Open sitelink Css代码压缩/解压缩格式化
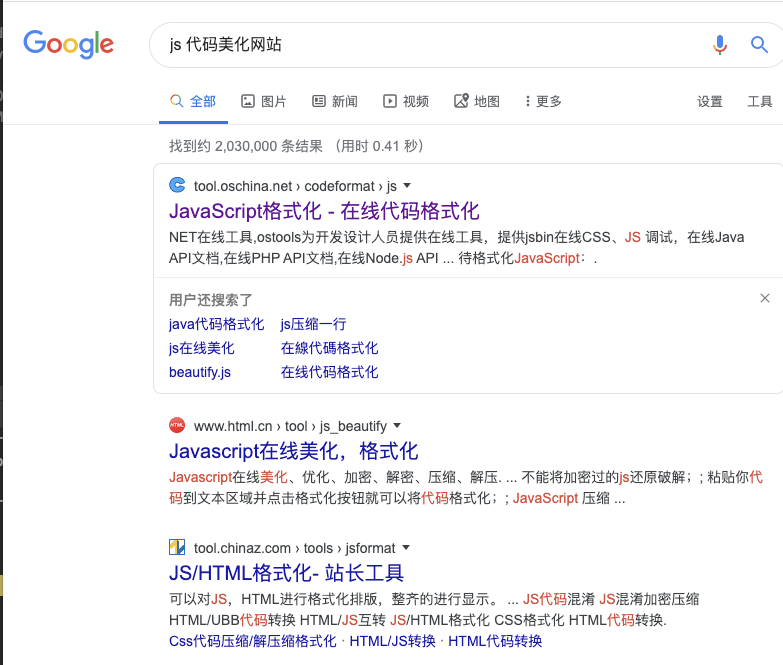Image resolution: width=783 pixels, height=665 pixels. [x=253, y=641]
